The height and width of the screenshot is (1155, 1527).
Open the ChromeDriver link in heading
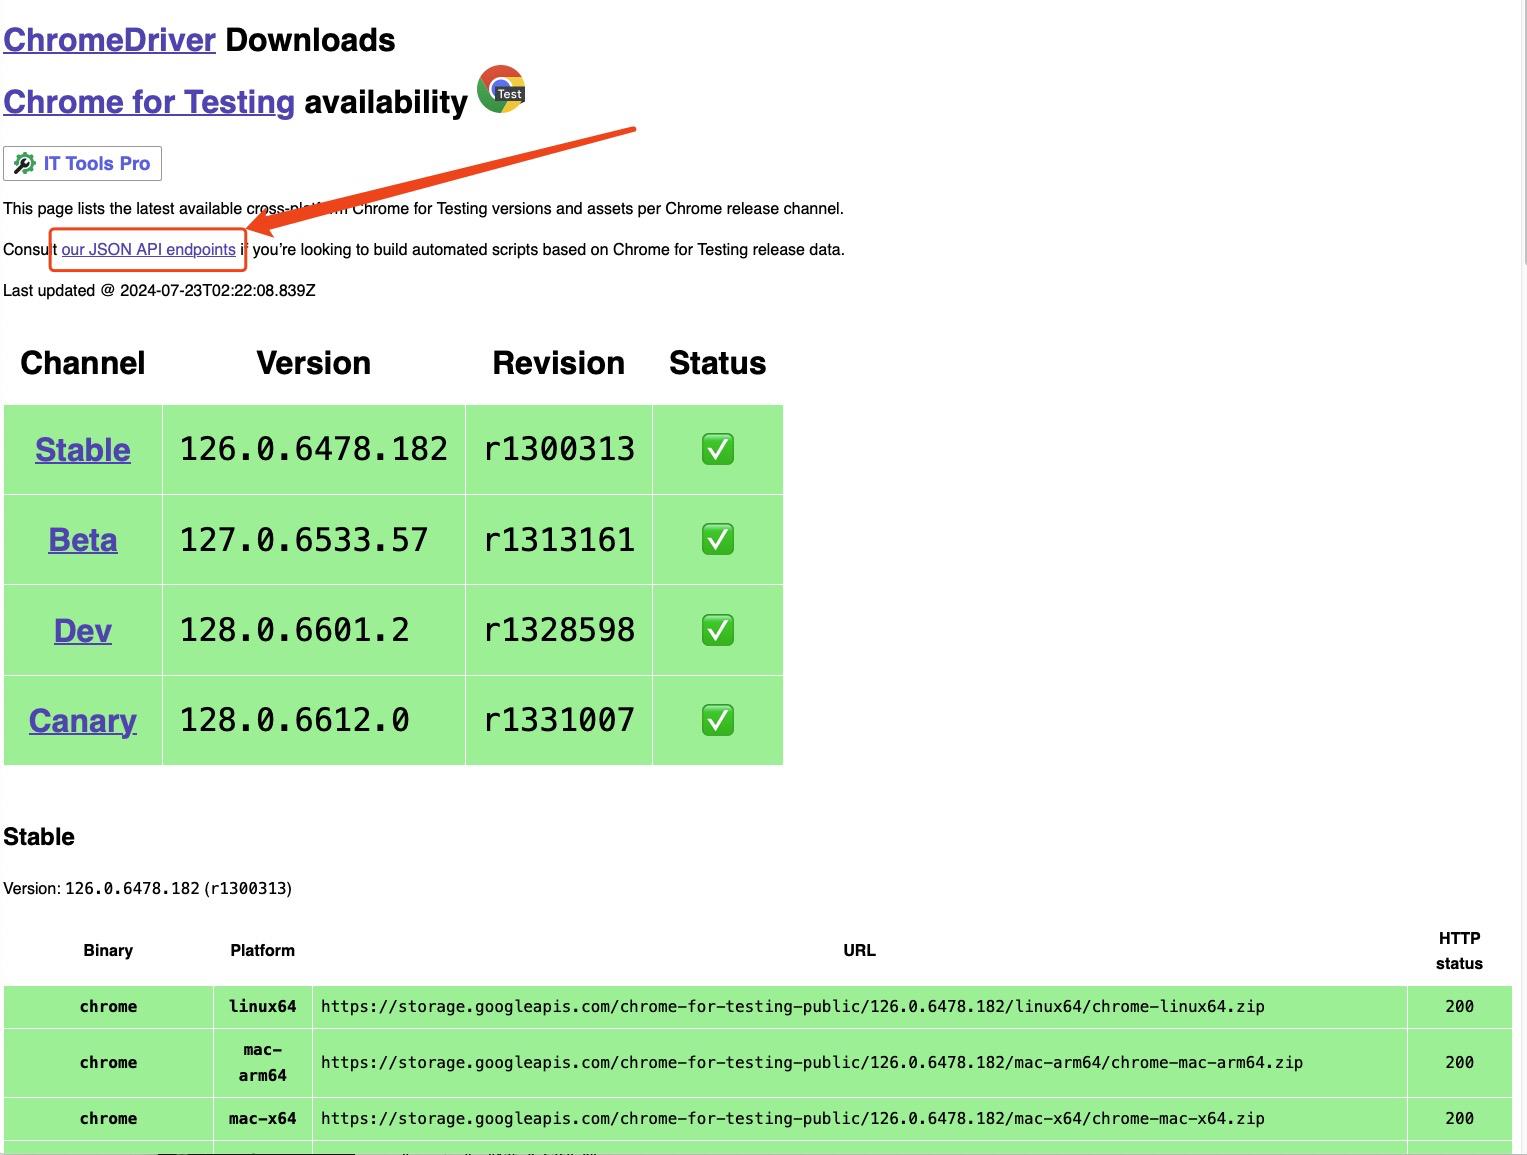pos(109,40)
